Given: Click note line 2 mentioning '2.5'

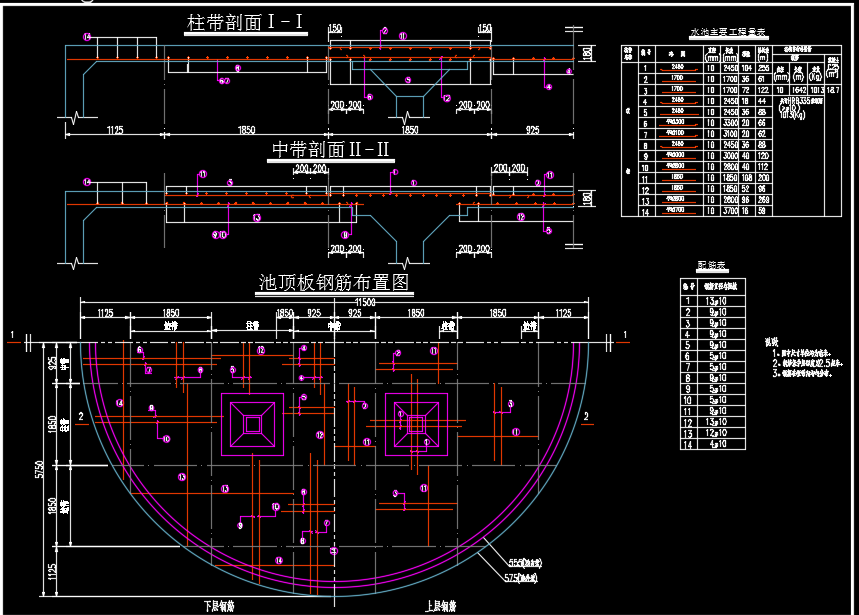Looking at the screenshot, I should (808, 364).
